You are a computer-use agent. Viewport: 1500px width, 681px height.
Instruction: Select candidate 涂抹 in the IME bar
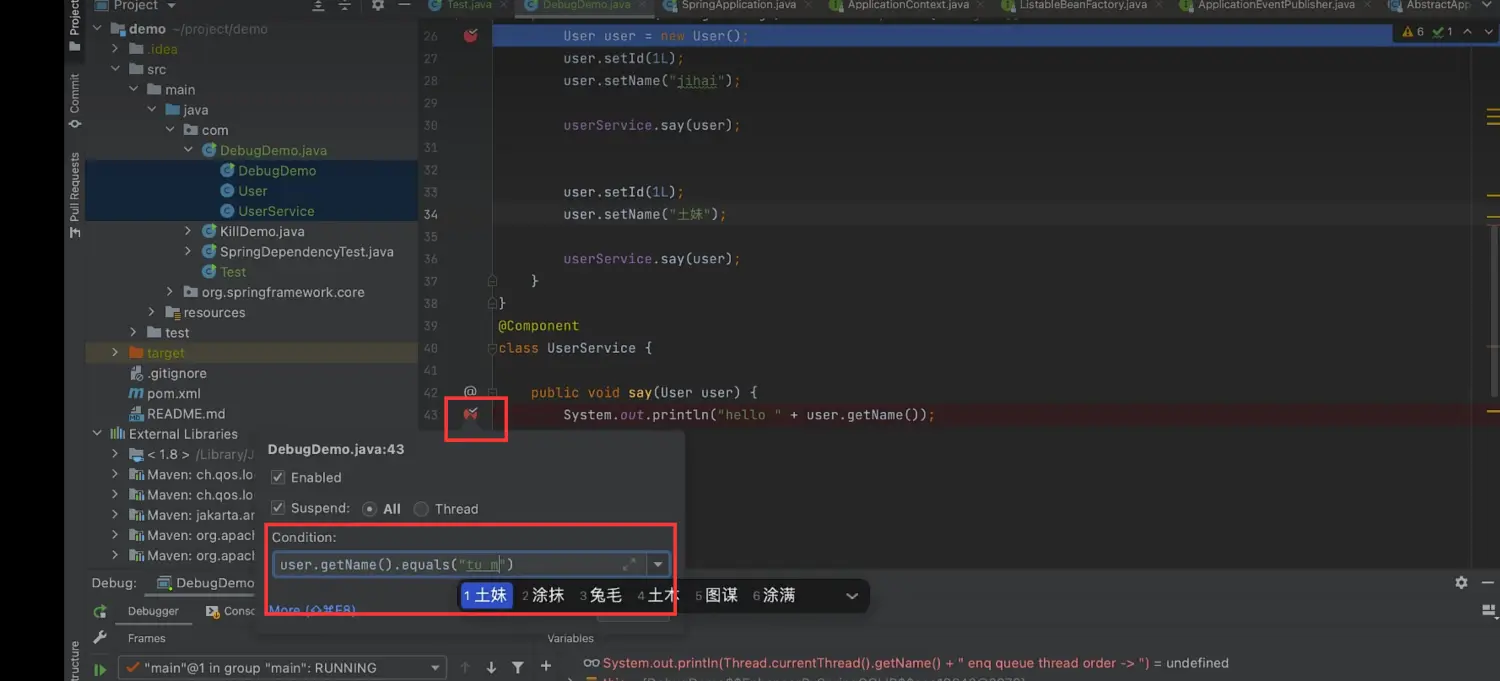click(x=543, y=595)
